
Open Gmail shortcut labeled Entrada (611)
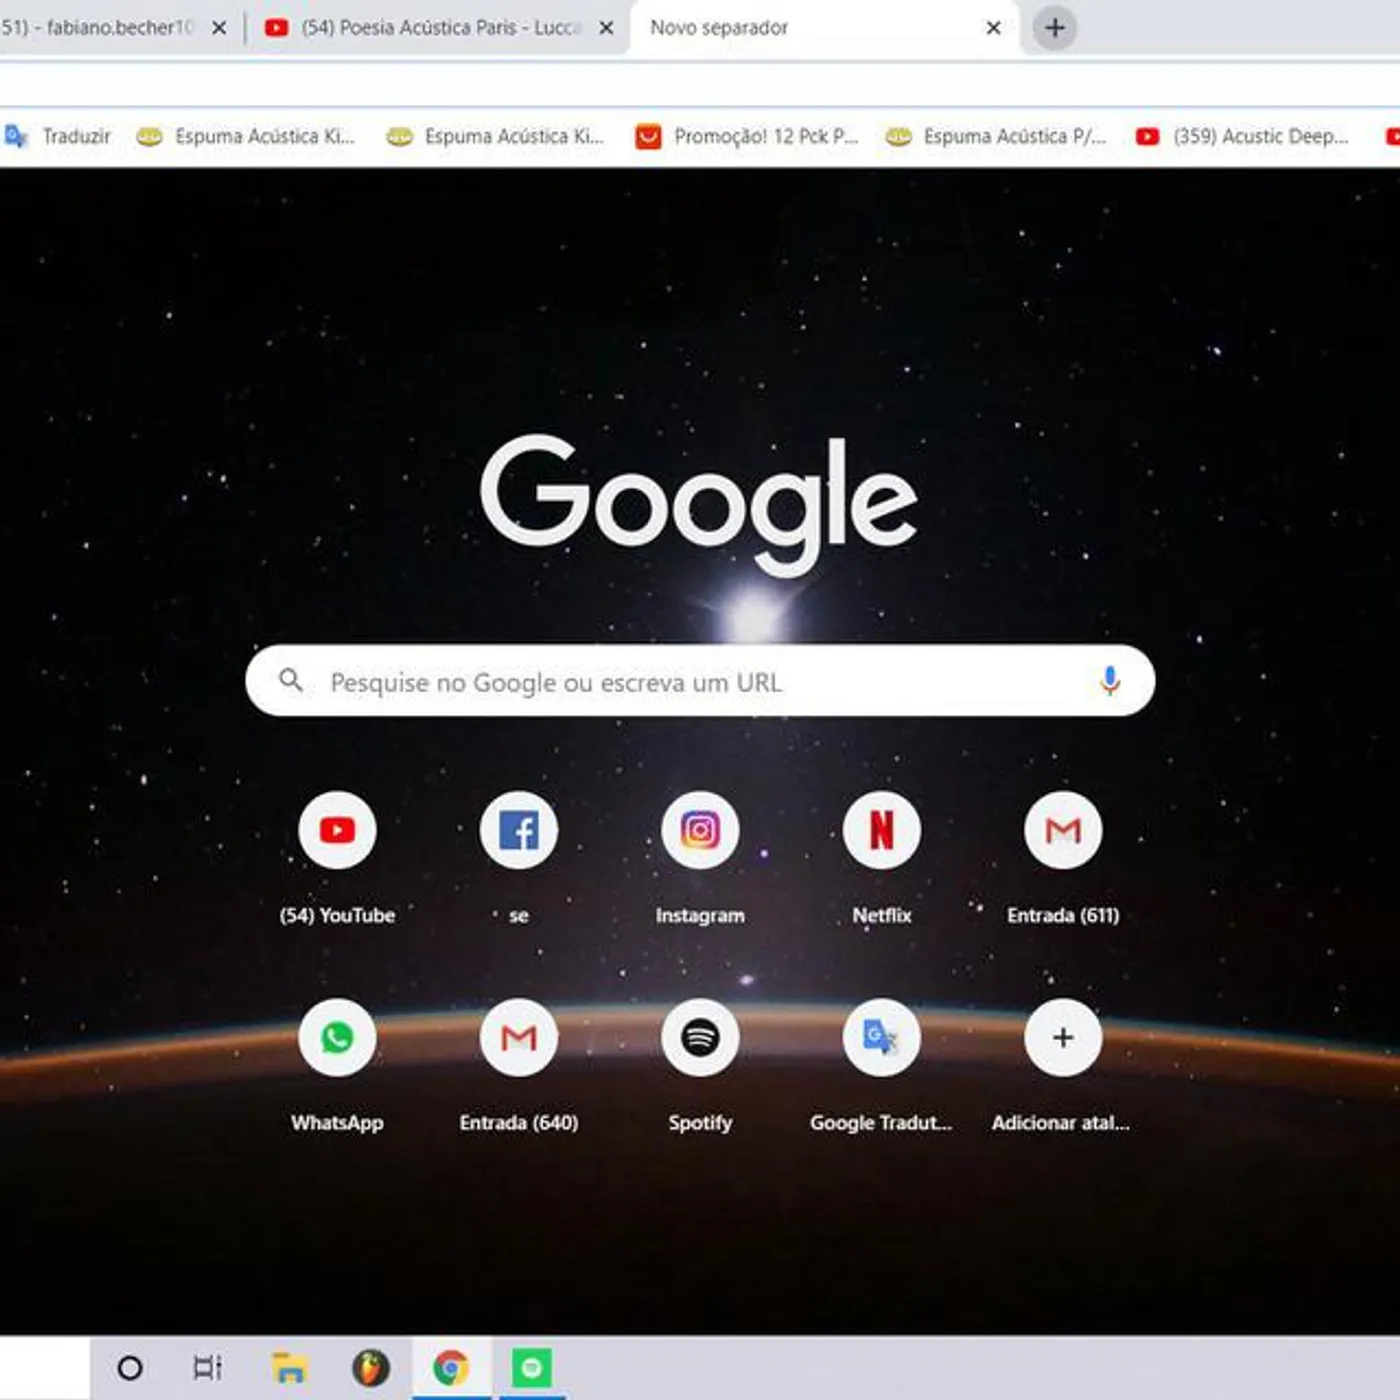[x=1063, y=830]
